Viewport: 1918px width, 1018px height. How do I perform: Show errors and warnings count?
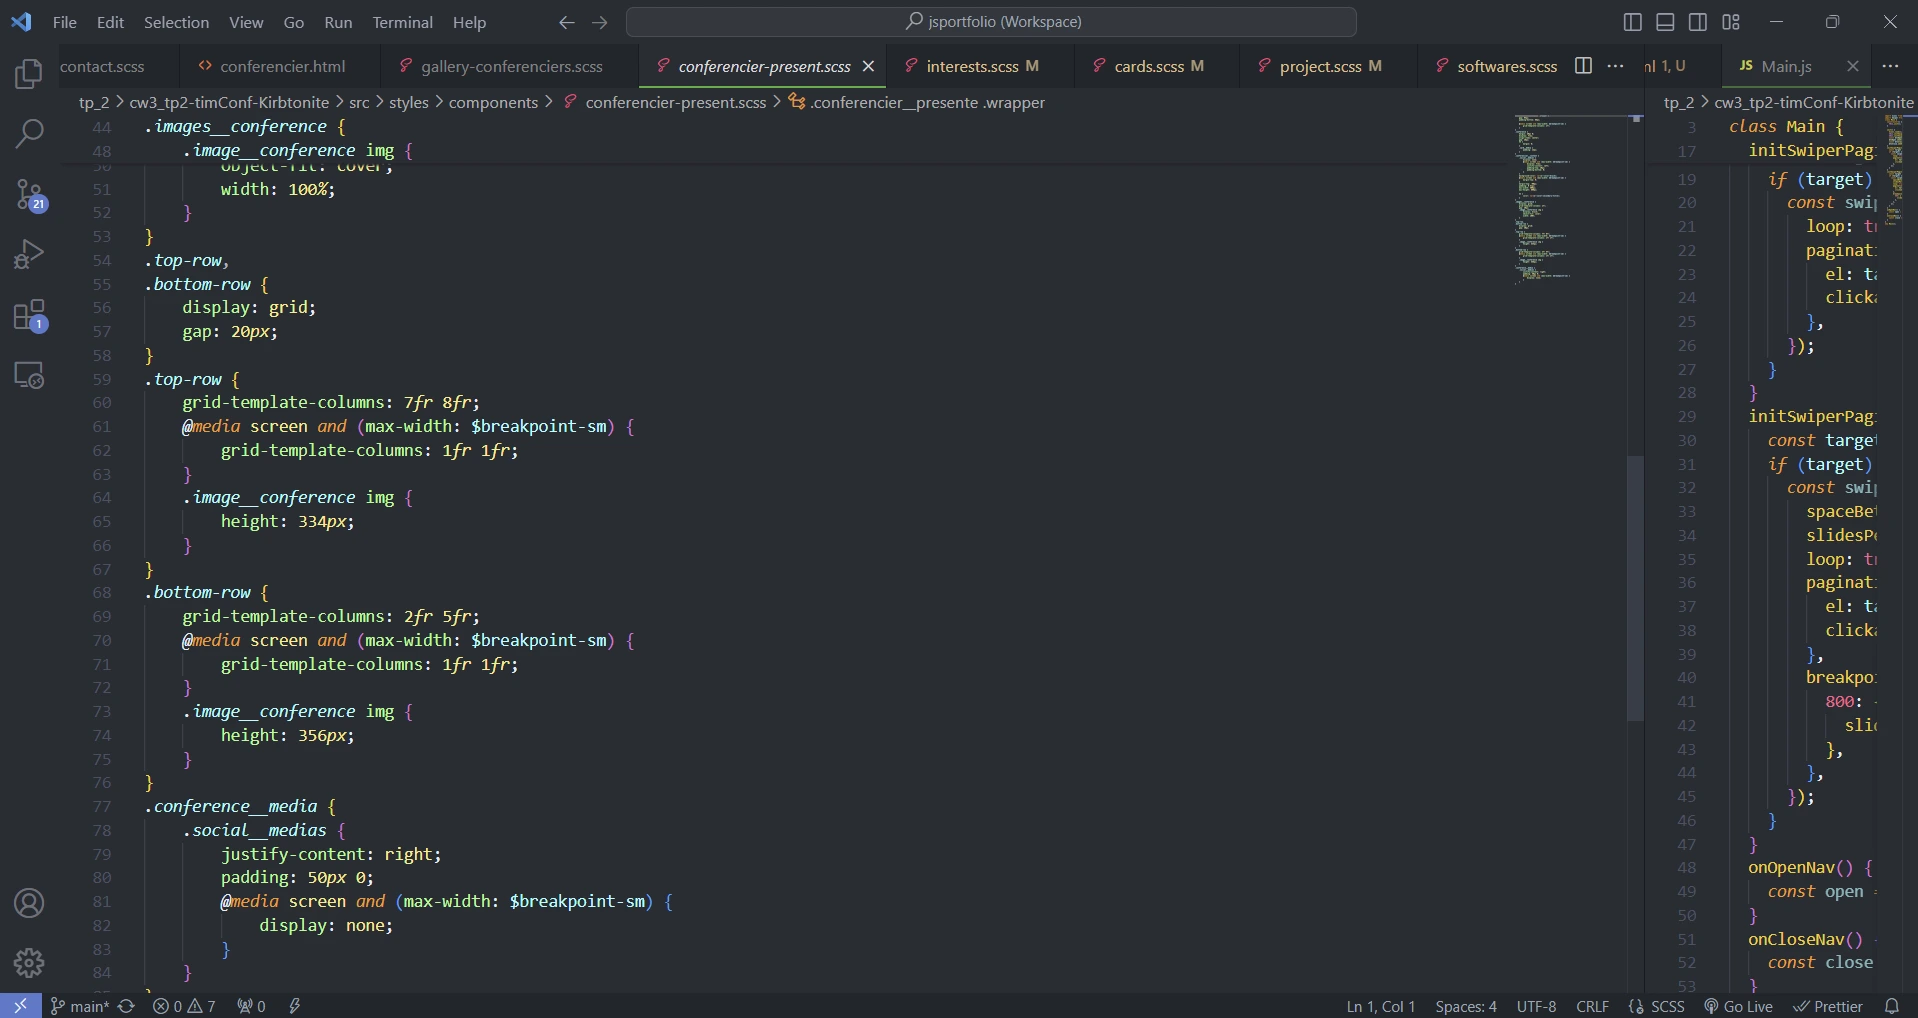click(x=184, y=1006)
